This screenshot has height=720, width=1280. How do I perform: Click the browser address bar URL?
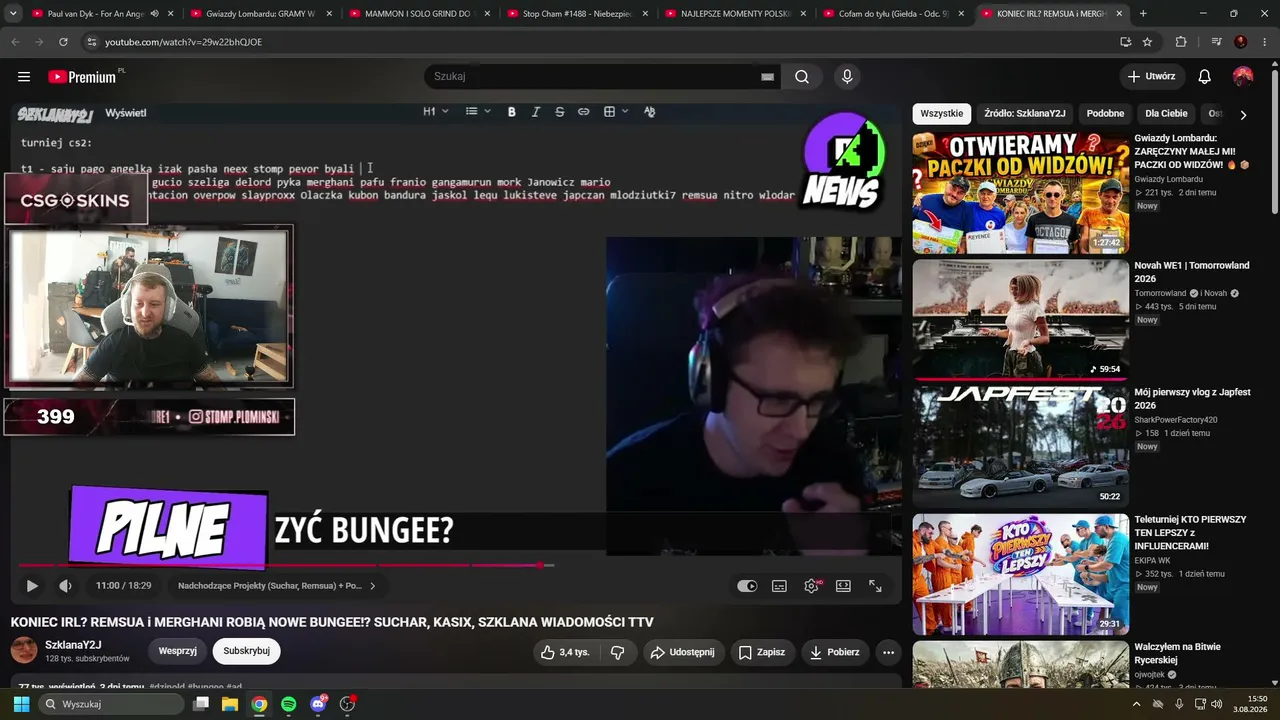coord(183,42)
